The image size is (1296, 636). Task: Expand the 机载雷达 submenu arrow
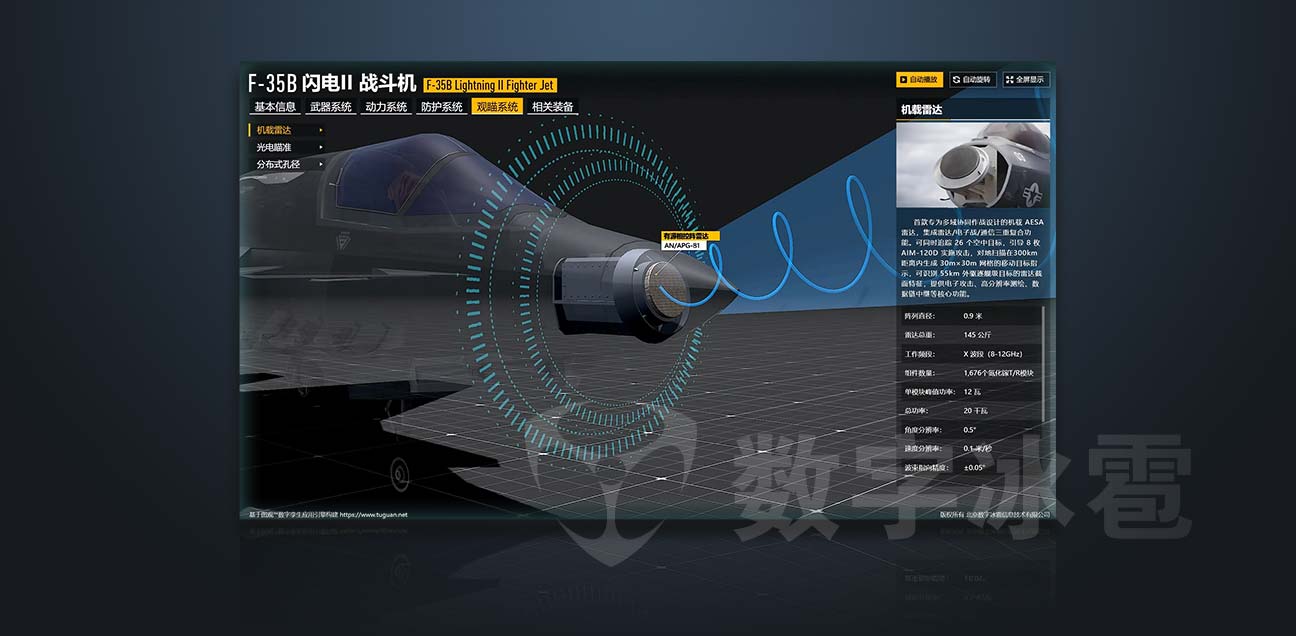(x=321, y=130)
